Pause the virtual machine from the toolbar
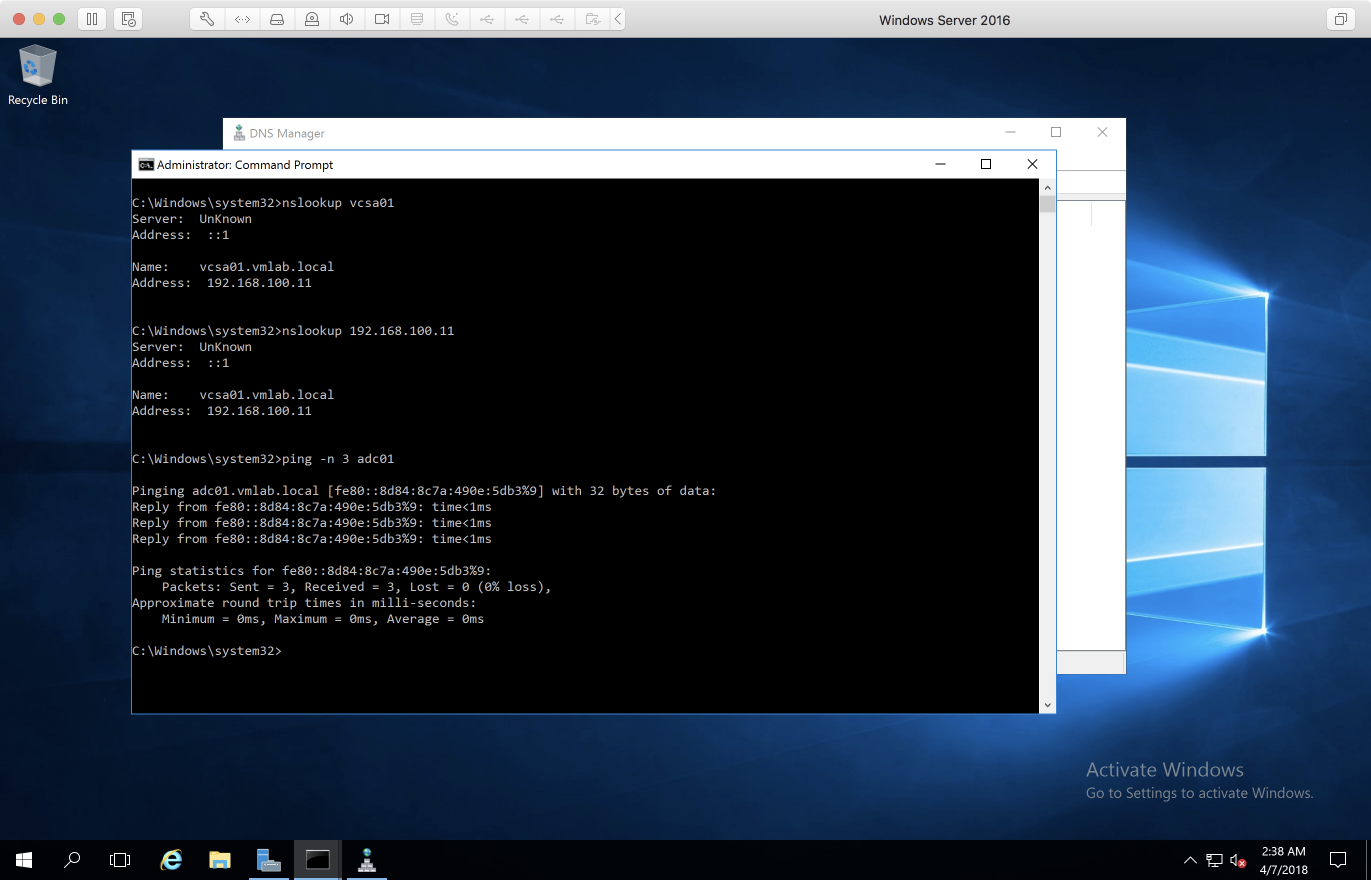 tap(91, 19)
